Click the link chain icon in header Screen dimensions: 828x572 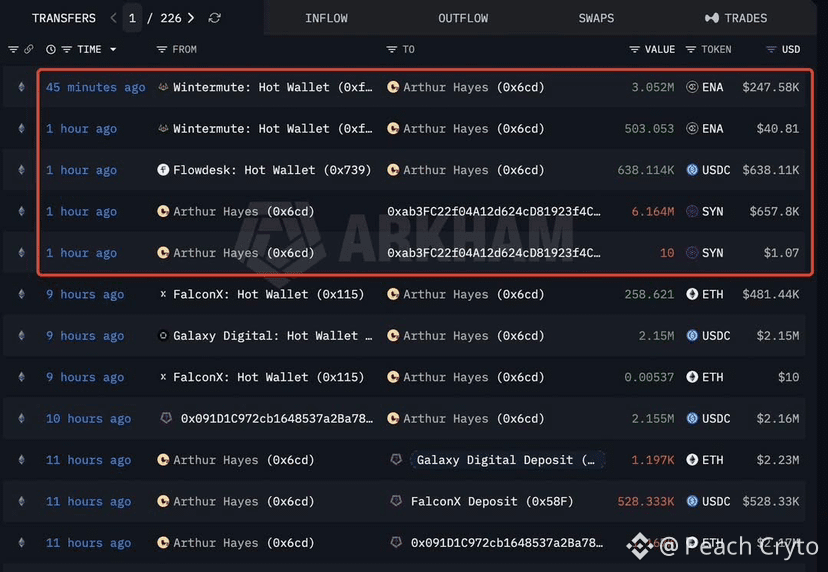pyautogui.click(x=29, y=49)
